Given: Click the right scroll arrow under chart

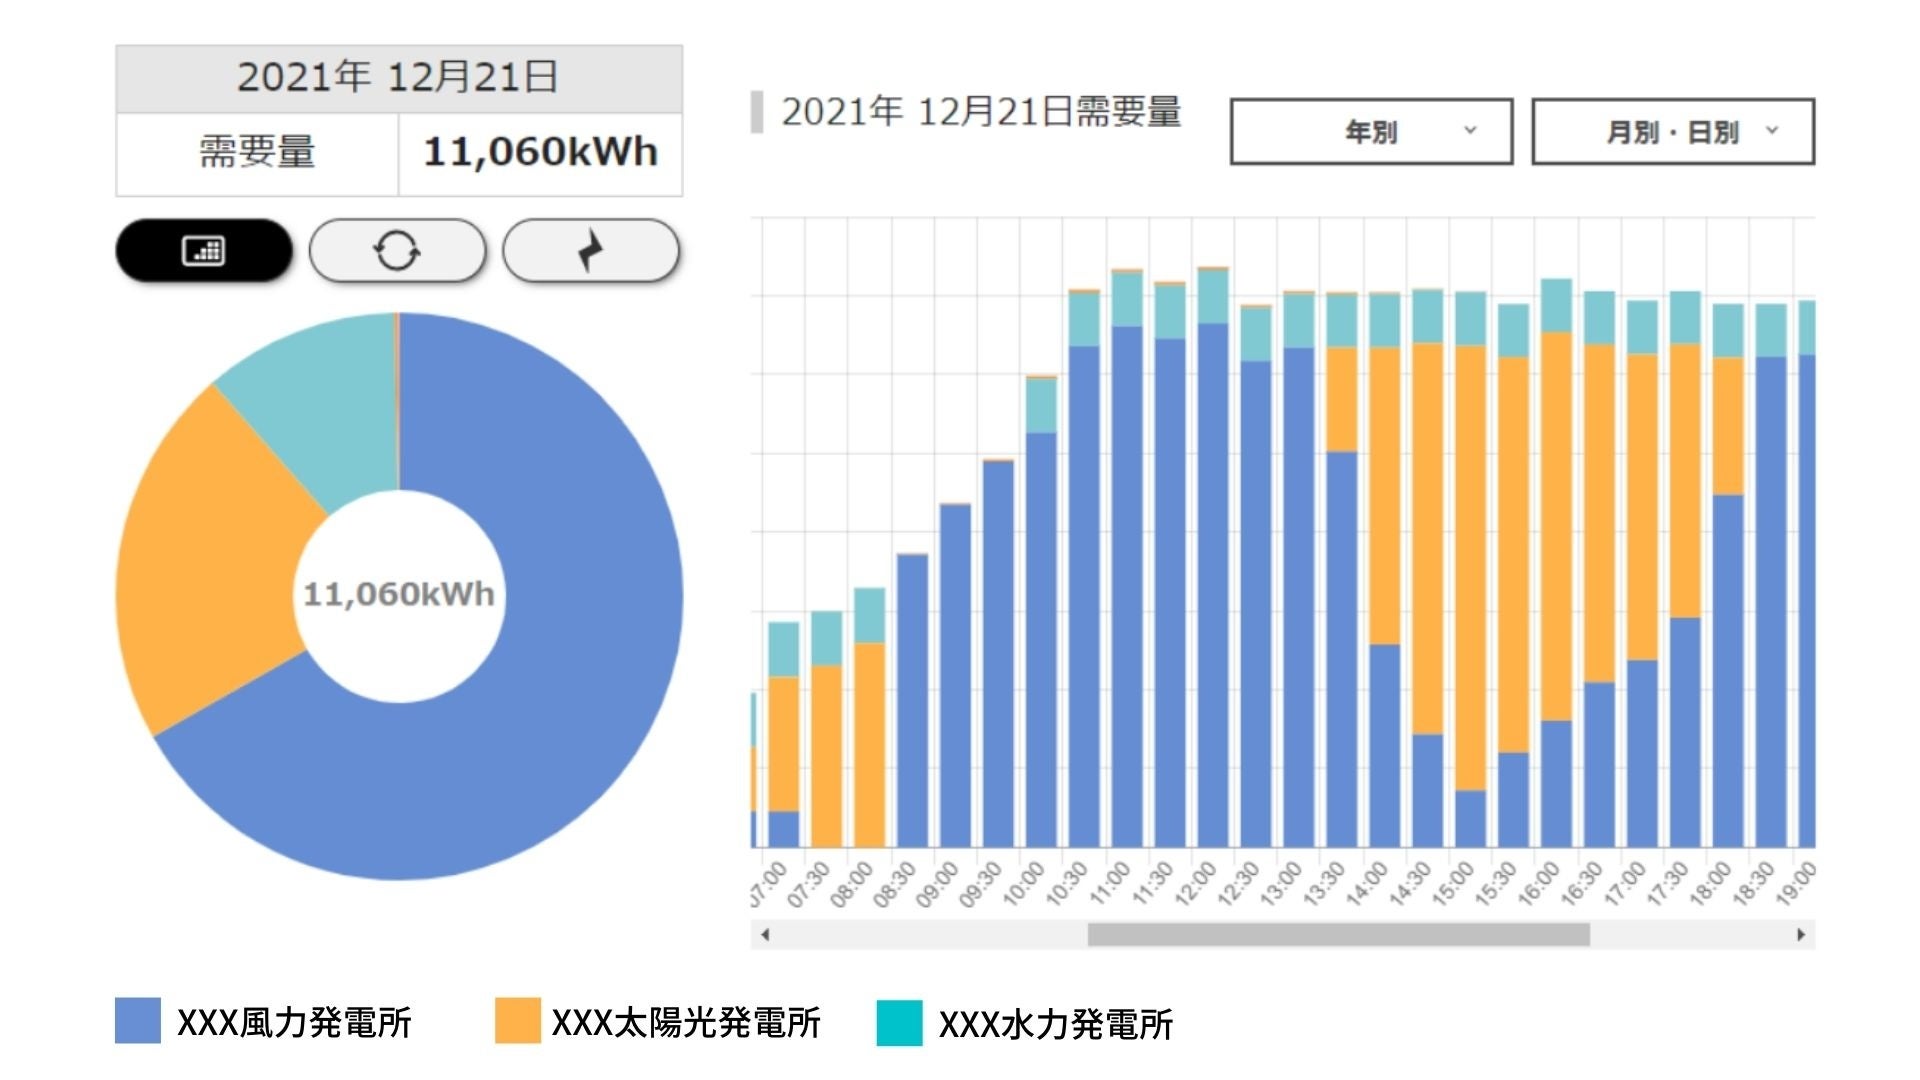Looking at the screenshot, I should click(x=1800, y=935).
